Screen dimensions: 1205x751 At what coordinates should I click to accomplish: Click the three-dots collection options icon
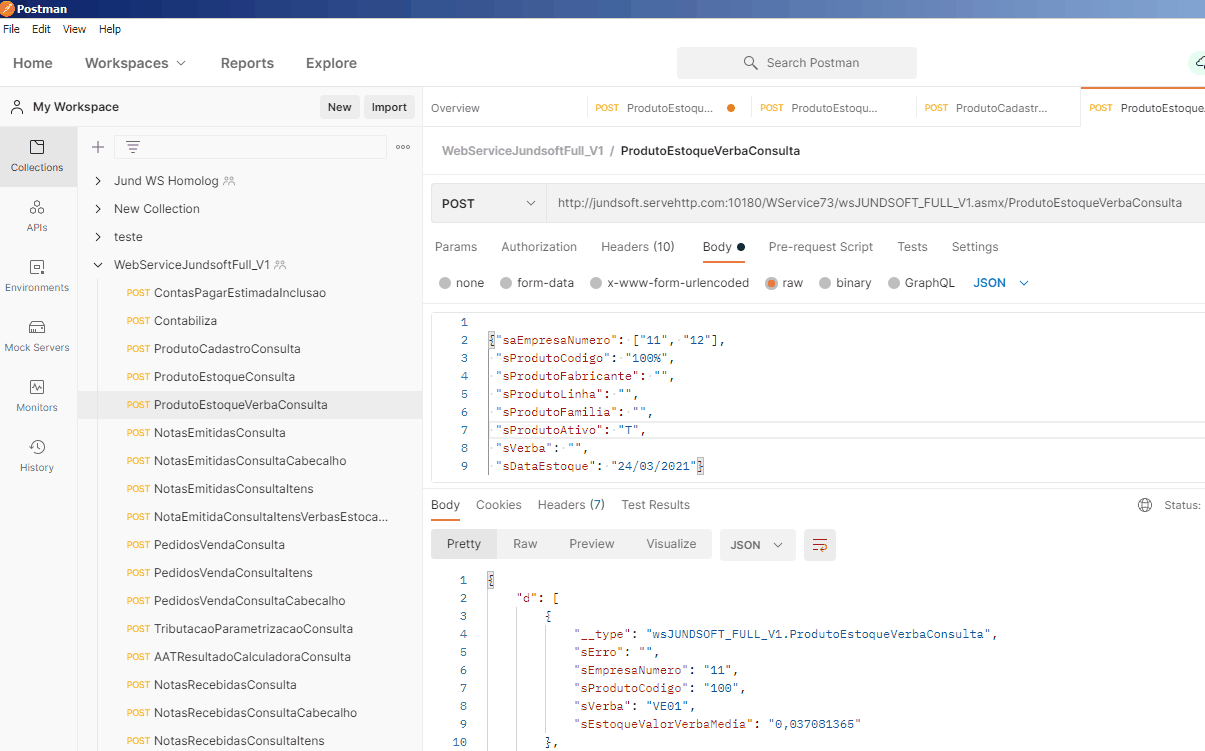(403, 147)
